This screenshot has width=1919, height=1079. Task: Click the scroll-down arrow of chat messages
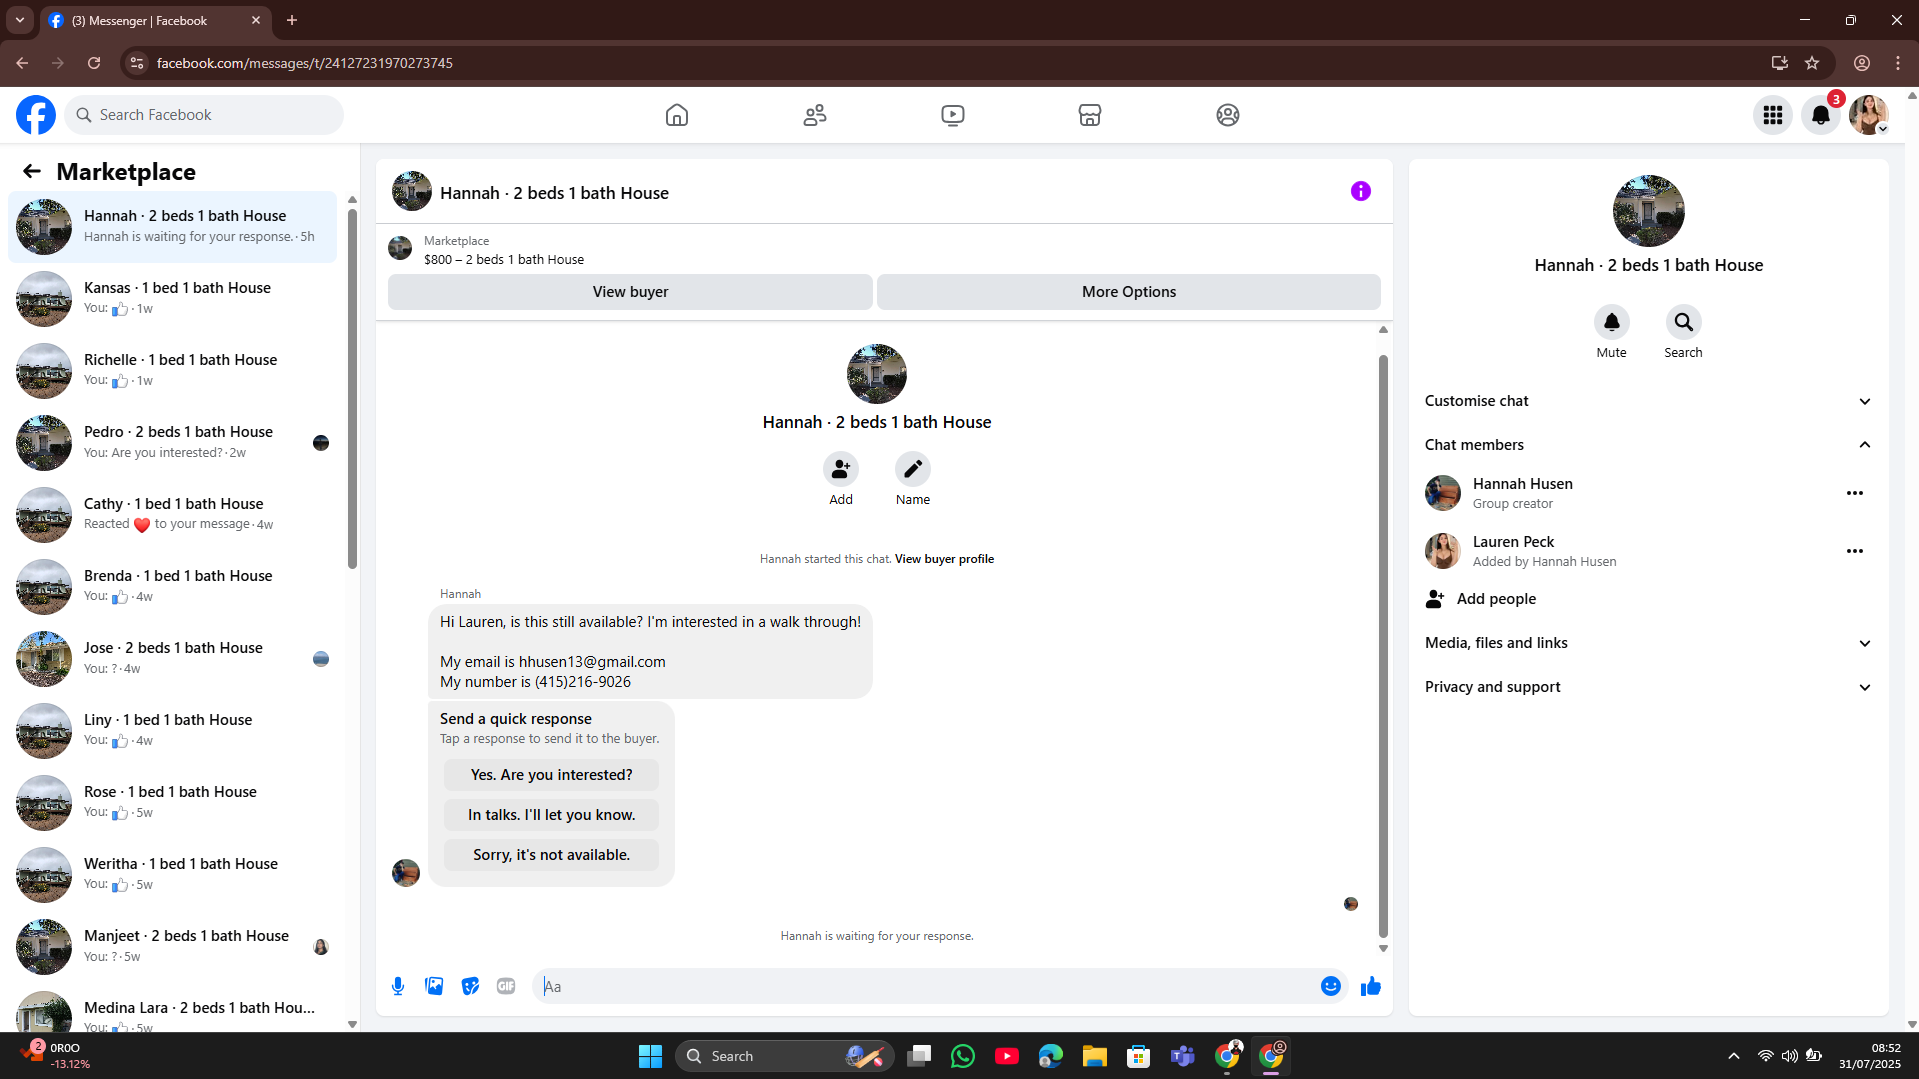(x=1383, y=949)
